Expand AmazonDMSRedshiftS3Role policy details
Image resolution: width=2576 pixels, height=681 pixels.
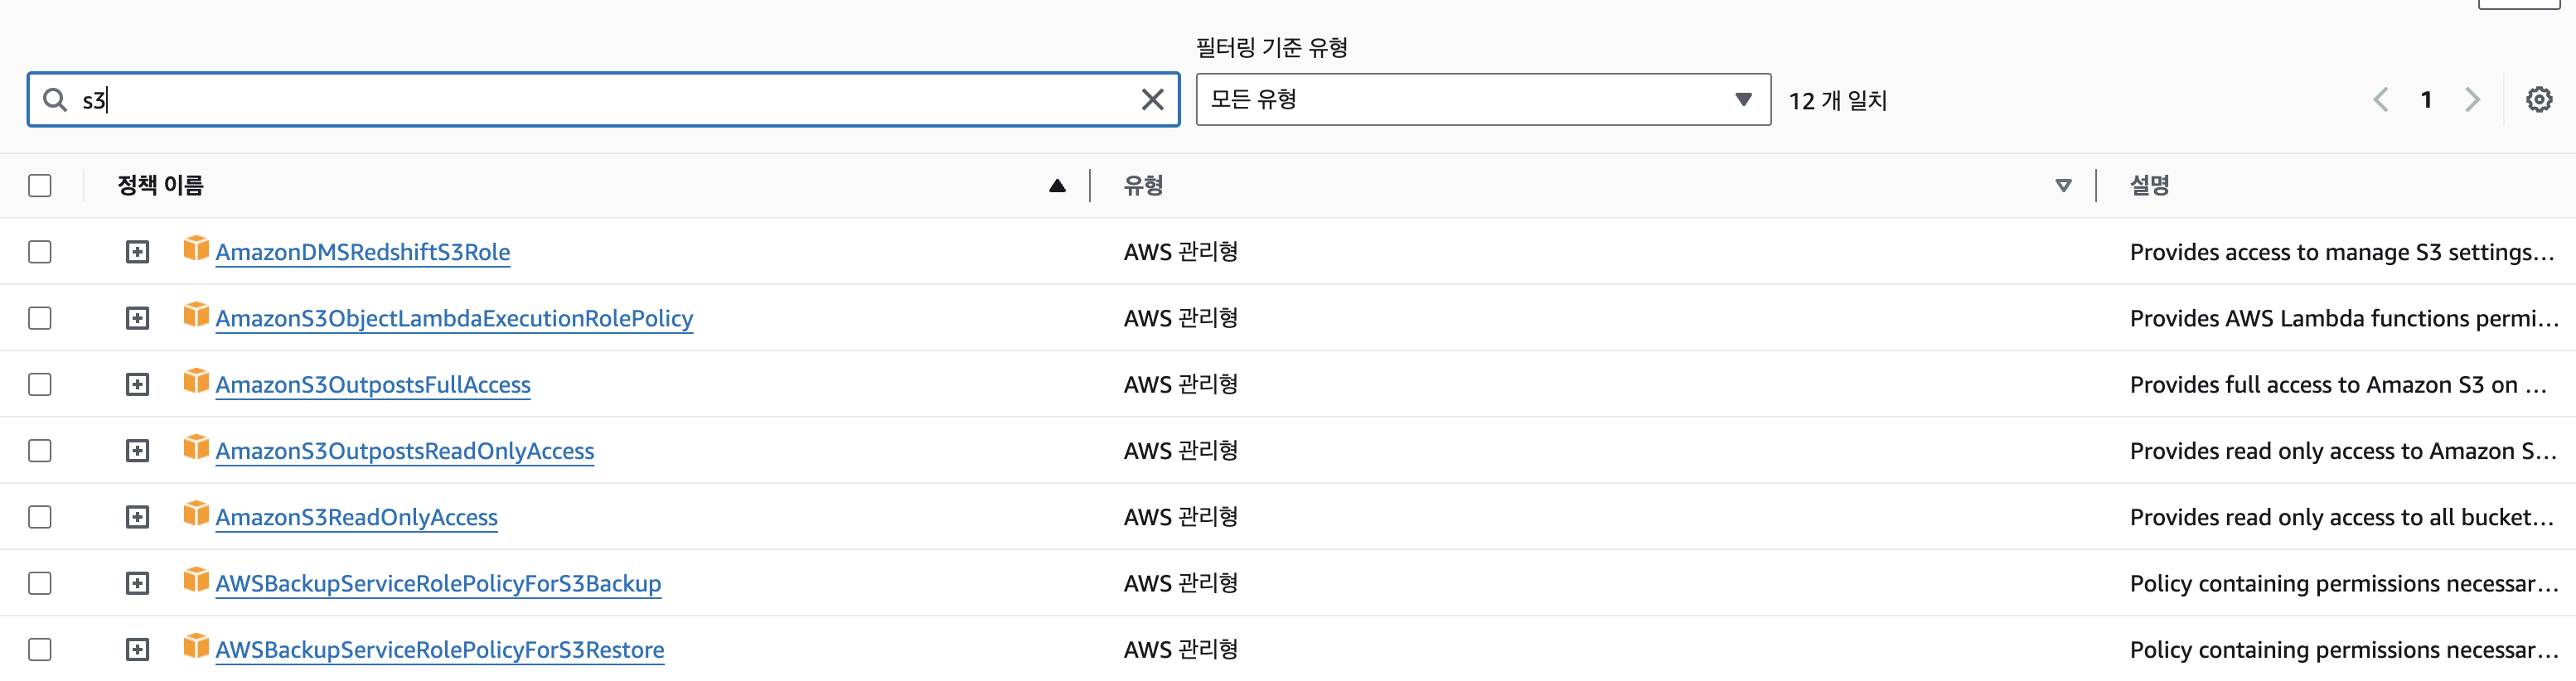click(x=137, y=251)
